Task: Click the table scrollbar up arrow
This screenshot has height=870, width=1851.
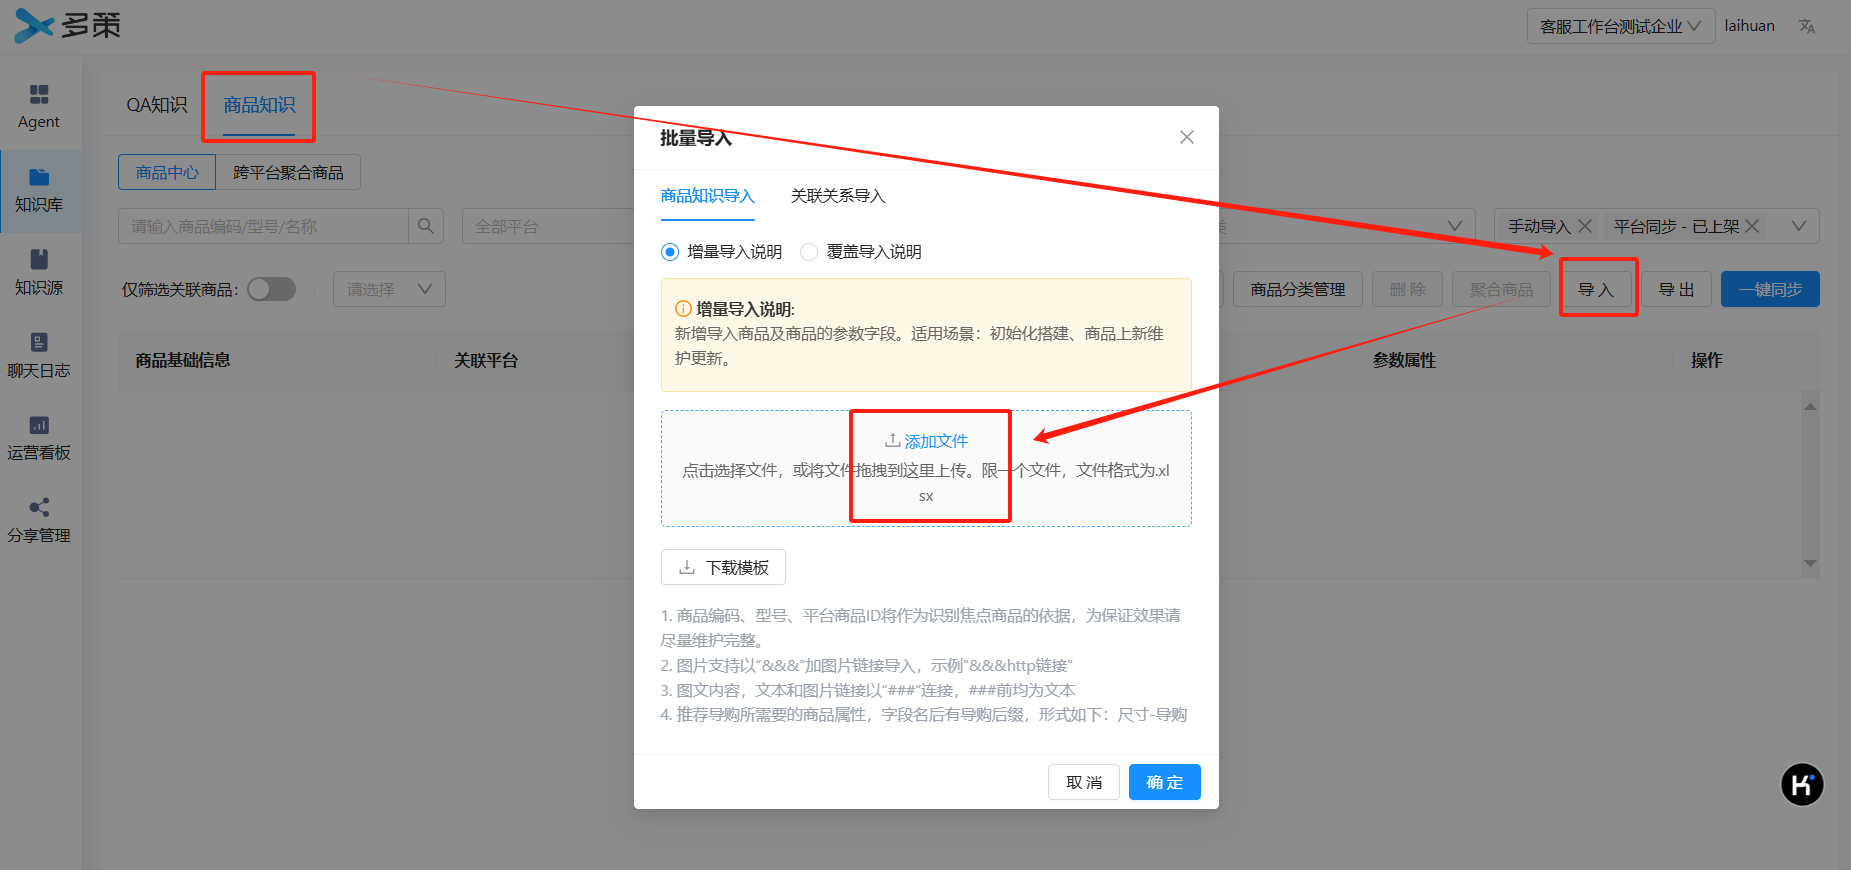Action: (1810, 407)
